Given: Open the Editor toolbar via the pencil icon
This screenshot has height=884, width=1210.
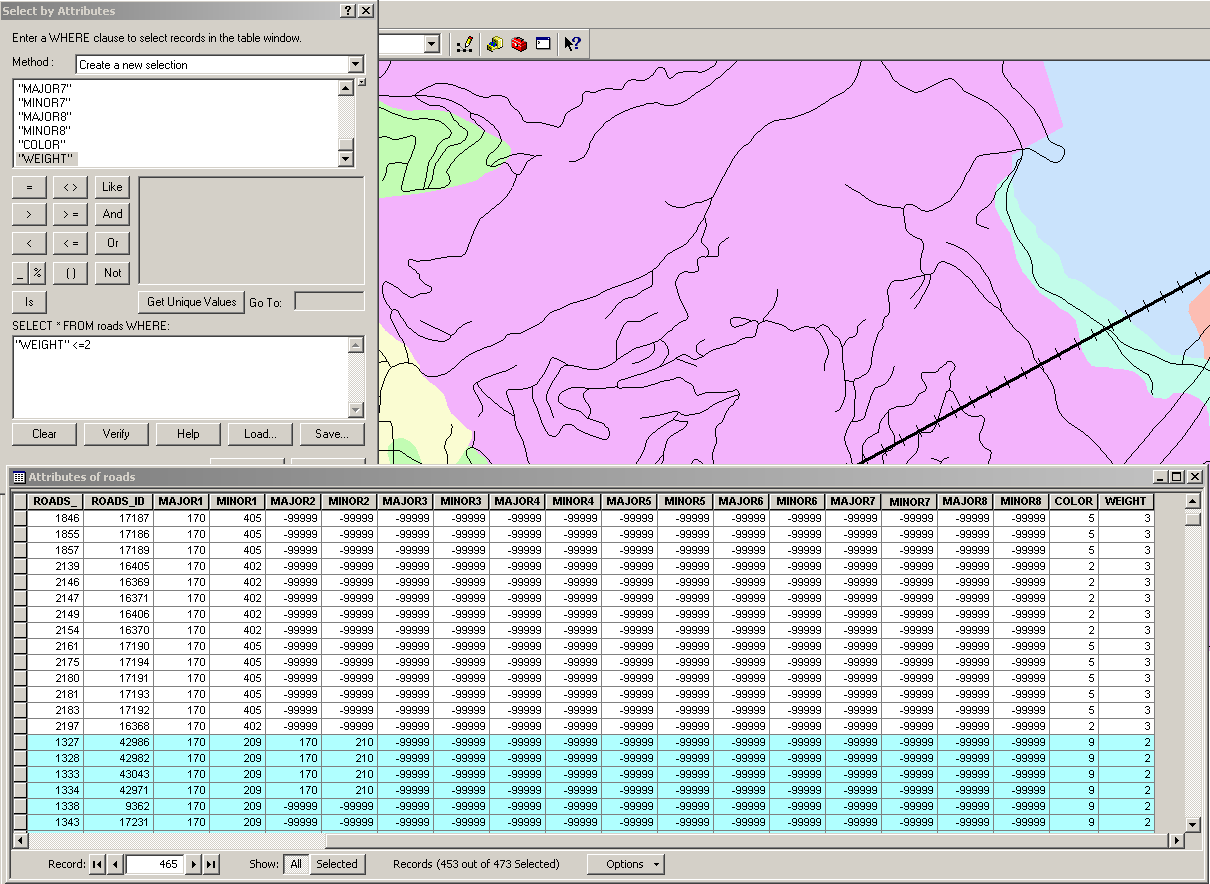Looking at the screenshot, I should pos(464,44).
